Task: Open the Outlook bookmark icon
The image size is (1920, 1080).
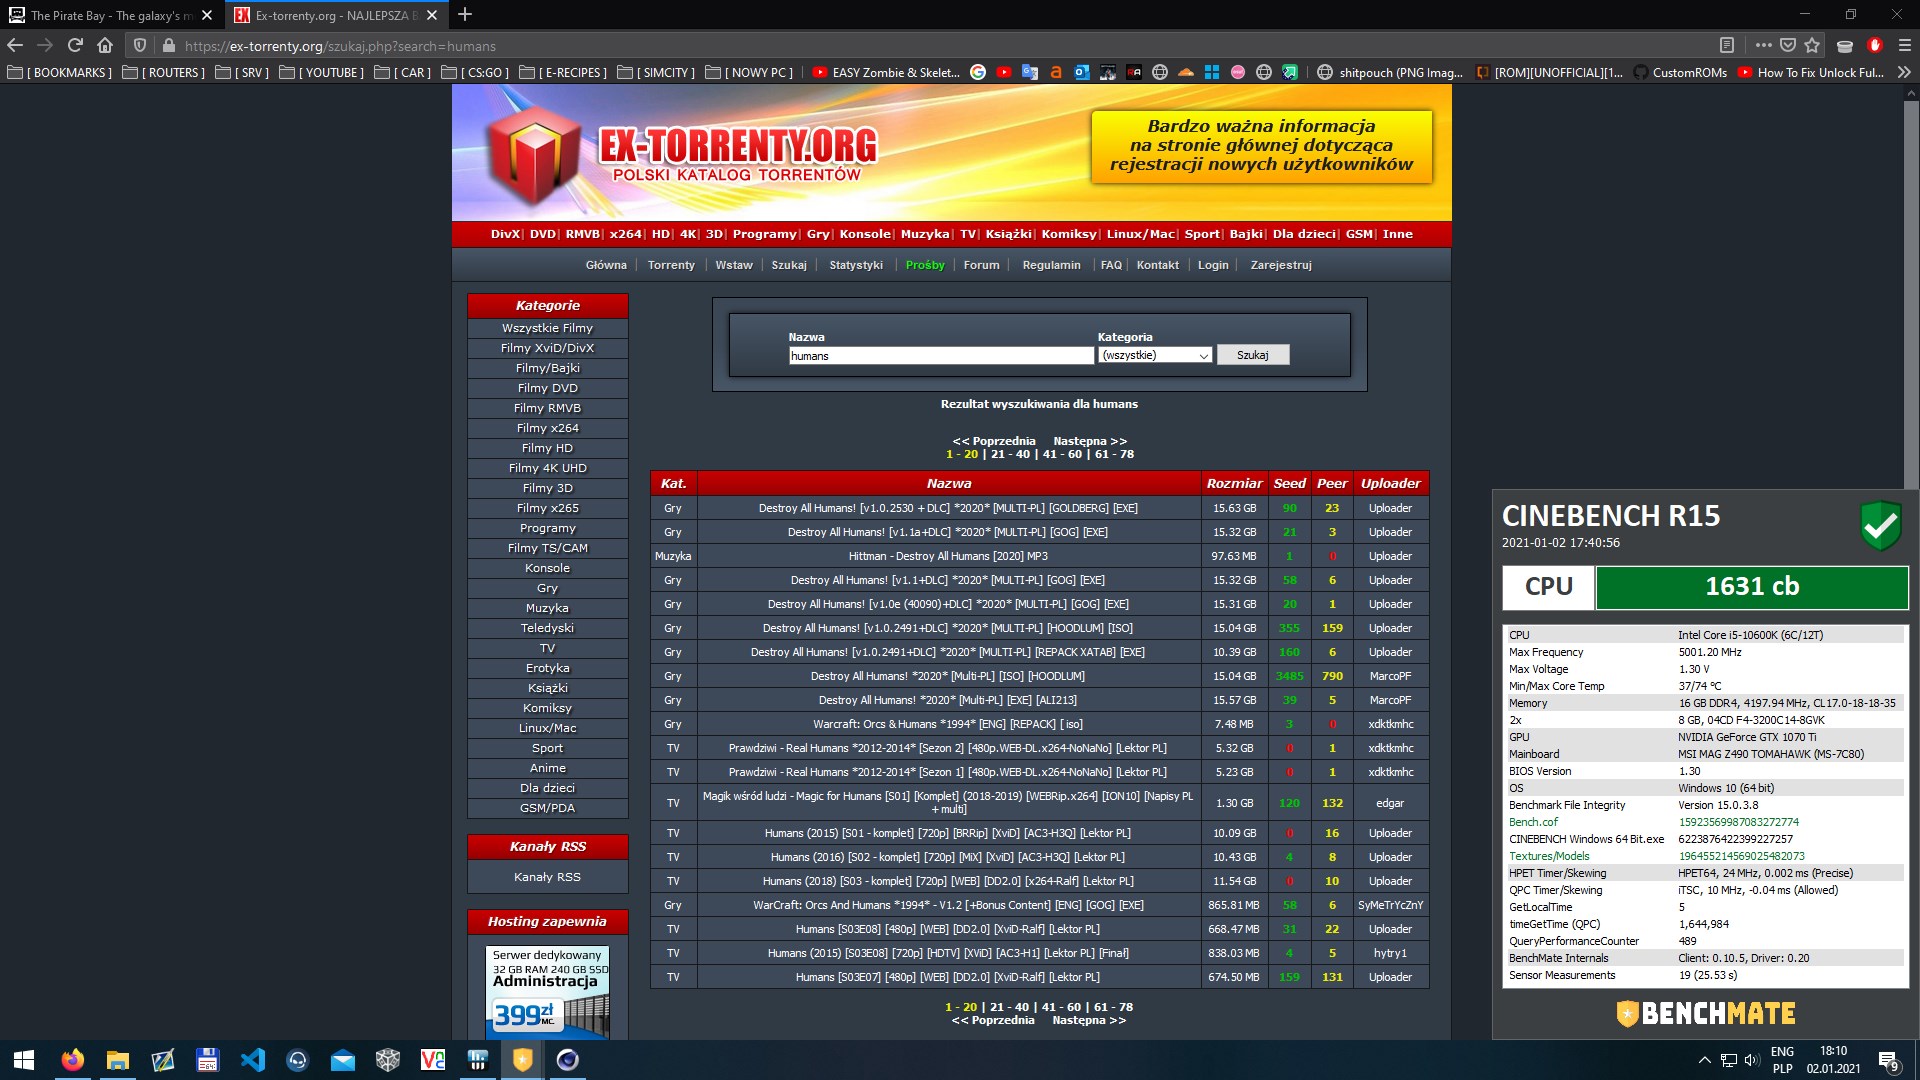Action: coord(1082,72)
